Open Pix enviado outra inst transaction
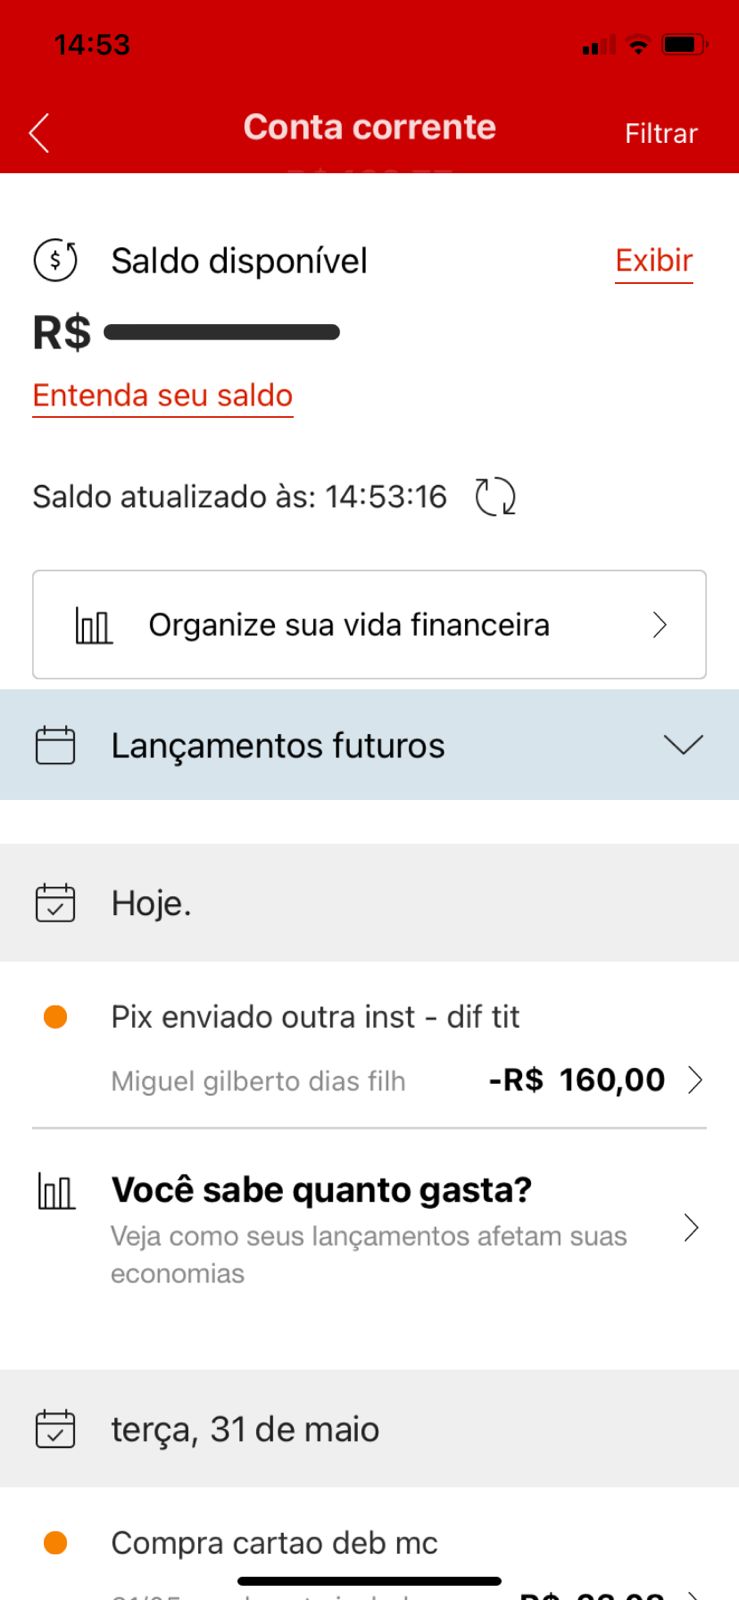739x1600 pixels. point(315,1017)
